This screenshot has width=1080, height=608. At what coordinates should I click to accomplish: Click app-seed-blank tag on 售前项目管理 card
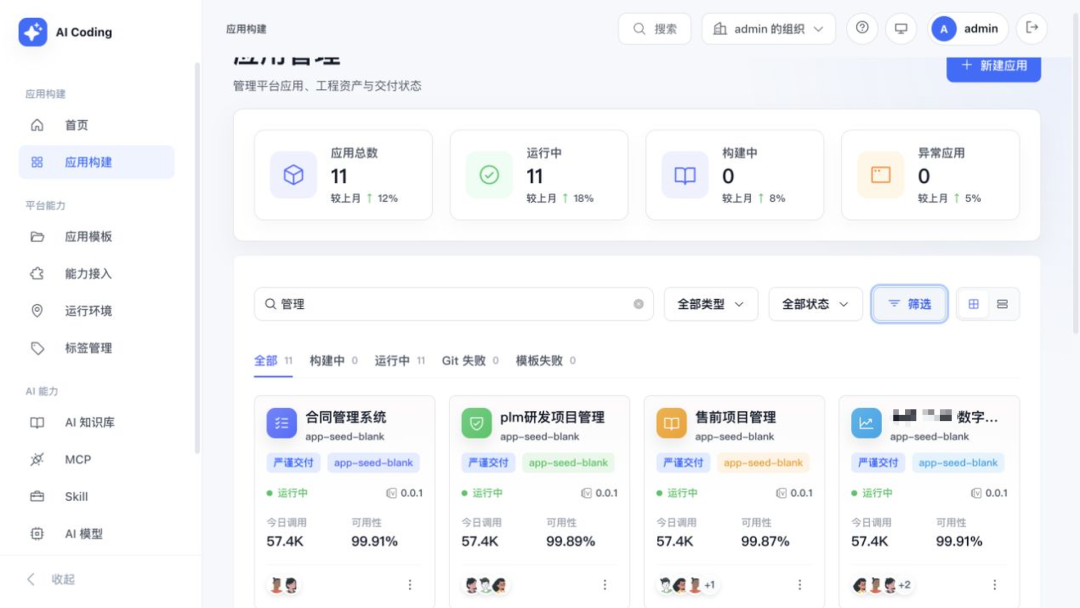[763, 463]
